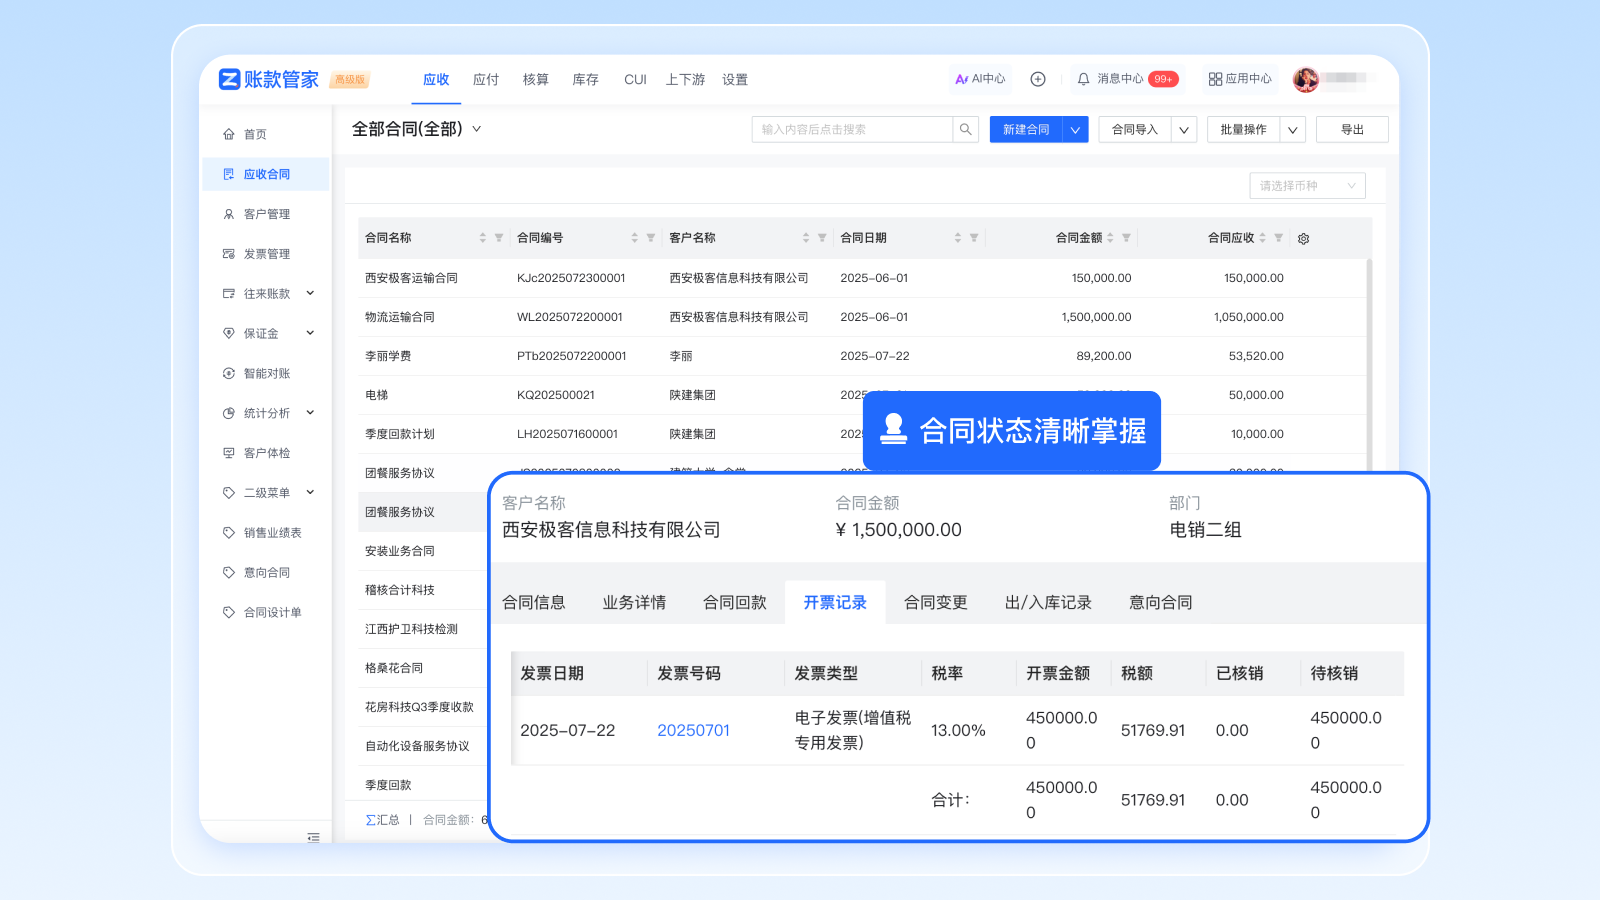
Task: Filter the contract name column
Action: coord(499,238)
